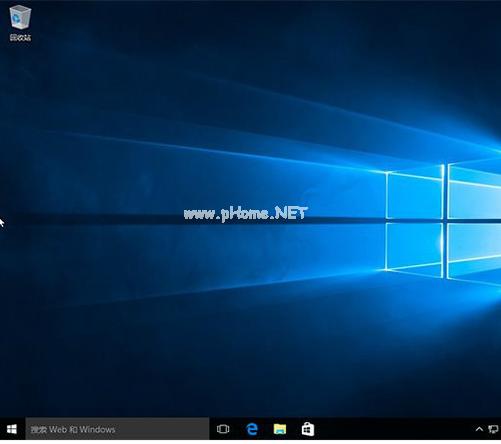This screenshot has width=501, height=444.
Task: Select the Recycle Bin desktop icon
Action: pyautogui.click(x=20, y=23)
